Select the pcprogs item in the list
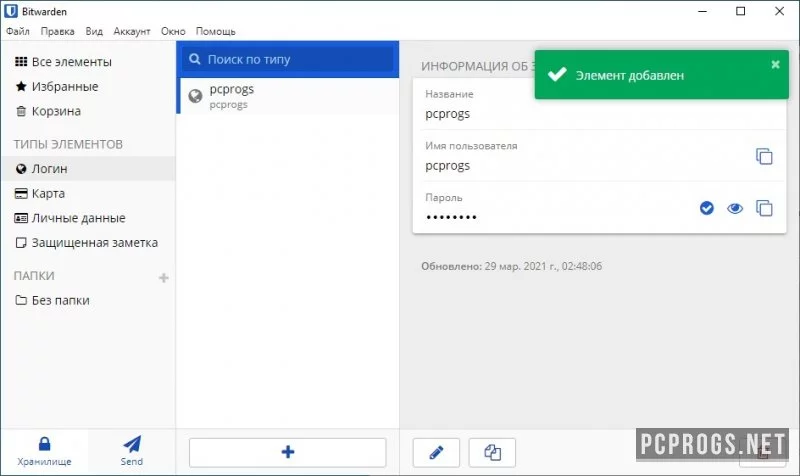This screenshot has height=476, width=800. [x=288, y=96]
